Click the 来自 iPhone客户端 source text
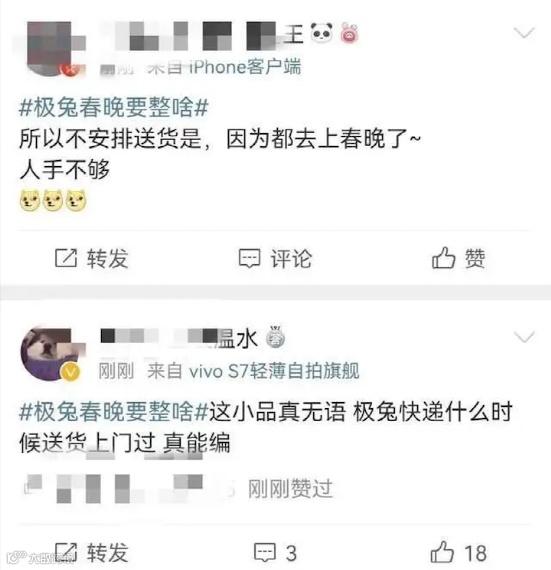Viewport: 551px width, 570px height. click(x=224, y=67)
